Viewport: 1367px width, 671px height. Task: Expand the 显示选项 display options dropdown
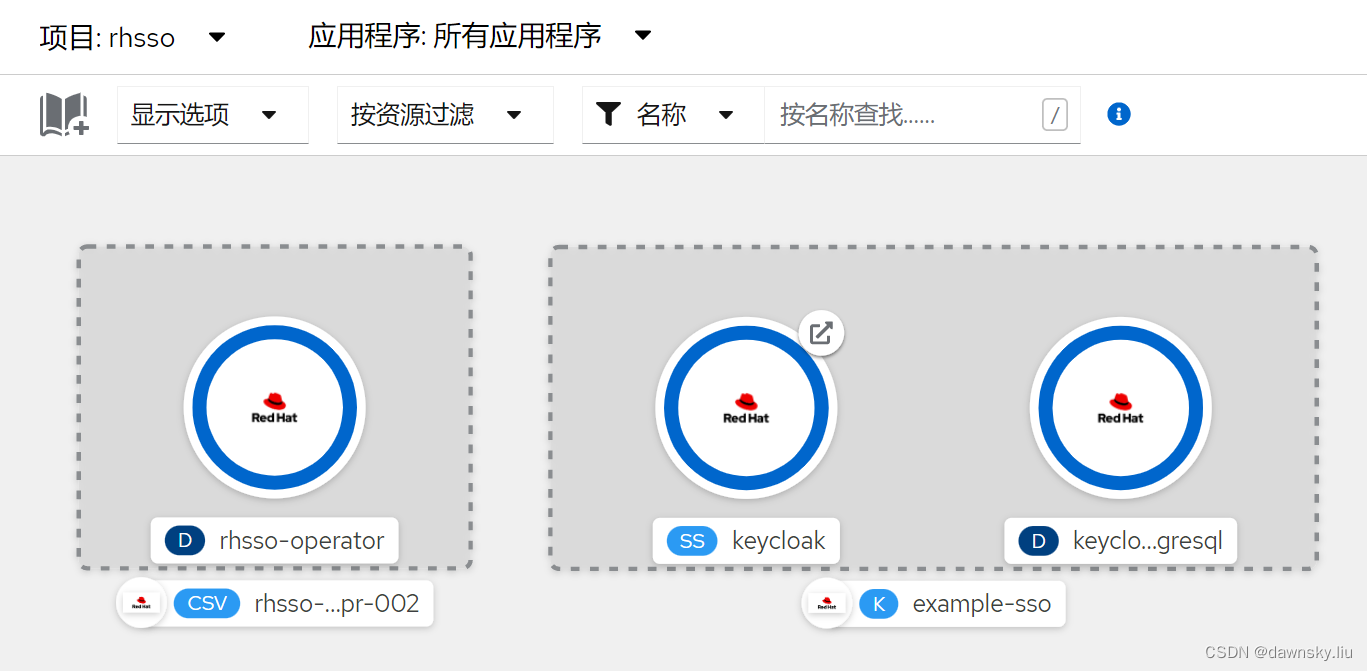[213, 115]
